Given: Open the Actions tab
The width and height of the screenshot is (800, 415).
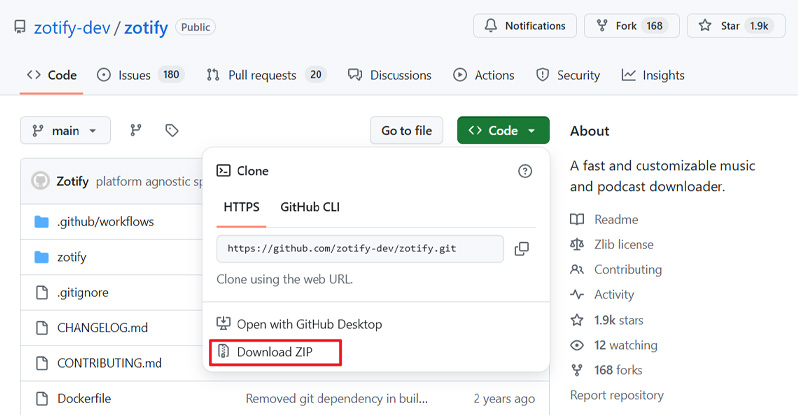Looking at the screenshot, I should (x=483, y=75).
